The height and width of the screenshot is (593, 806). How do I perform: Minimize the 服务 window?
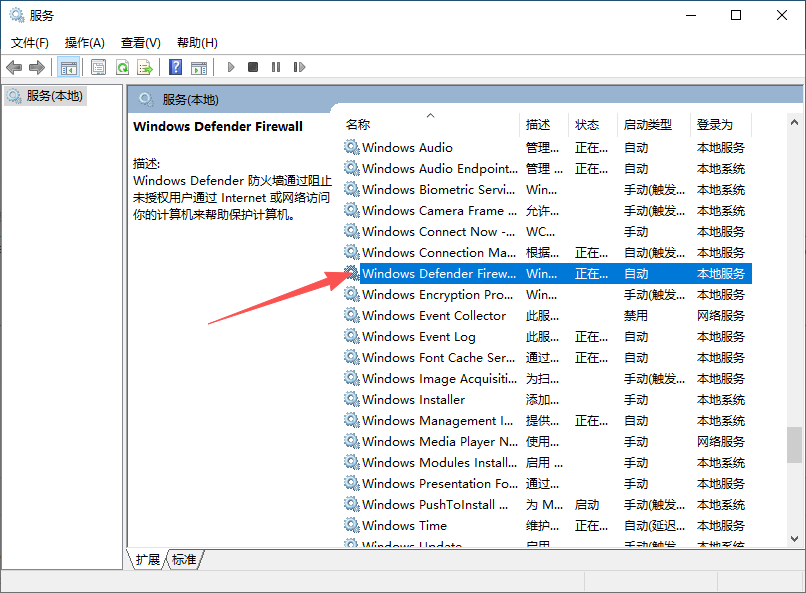(691, 15)
